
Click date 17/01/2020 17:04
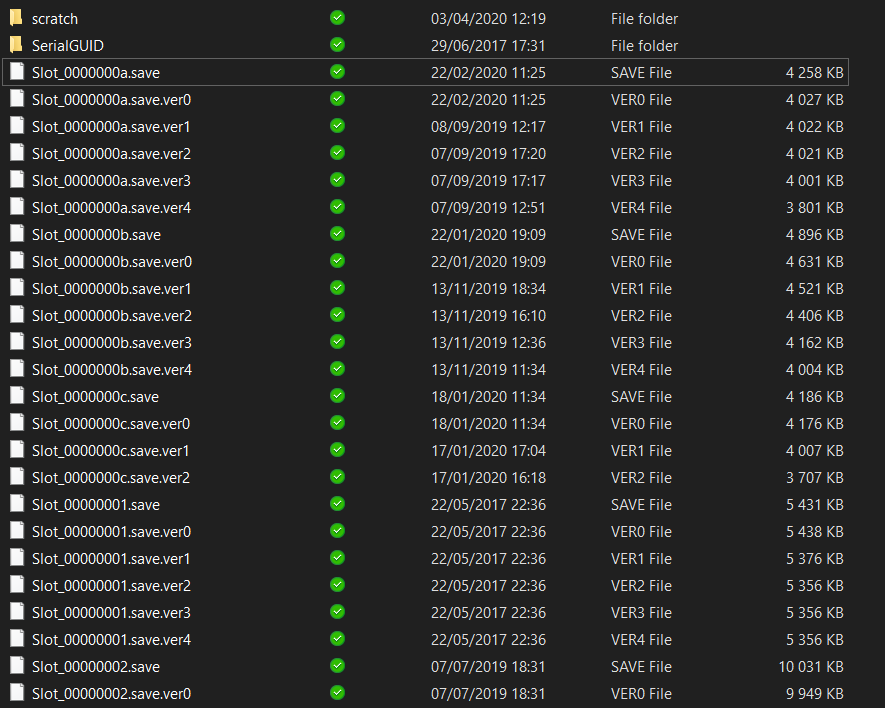click(x=488, y=451)
